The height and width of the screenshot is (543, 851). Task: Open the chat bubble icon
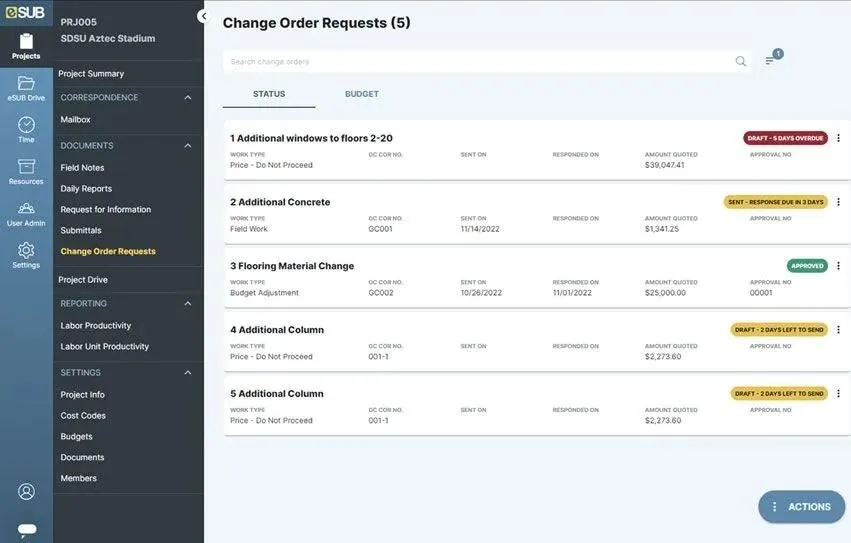[x=27, y=529]
